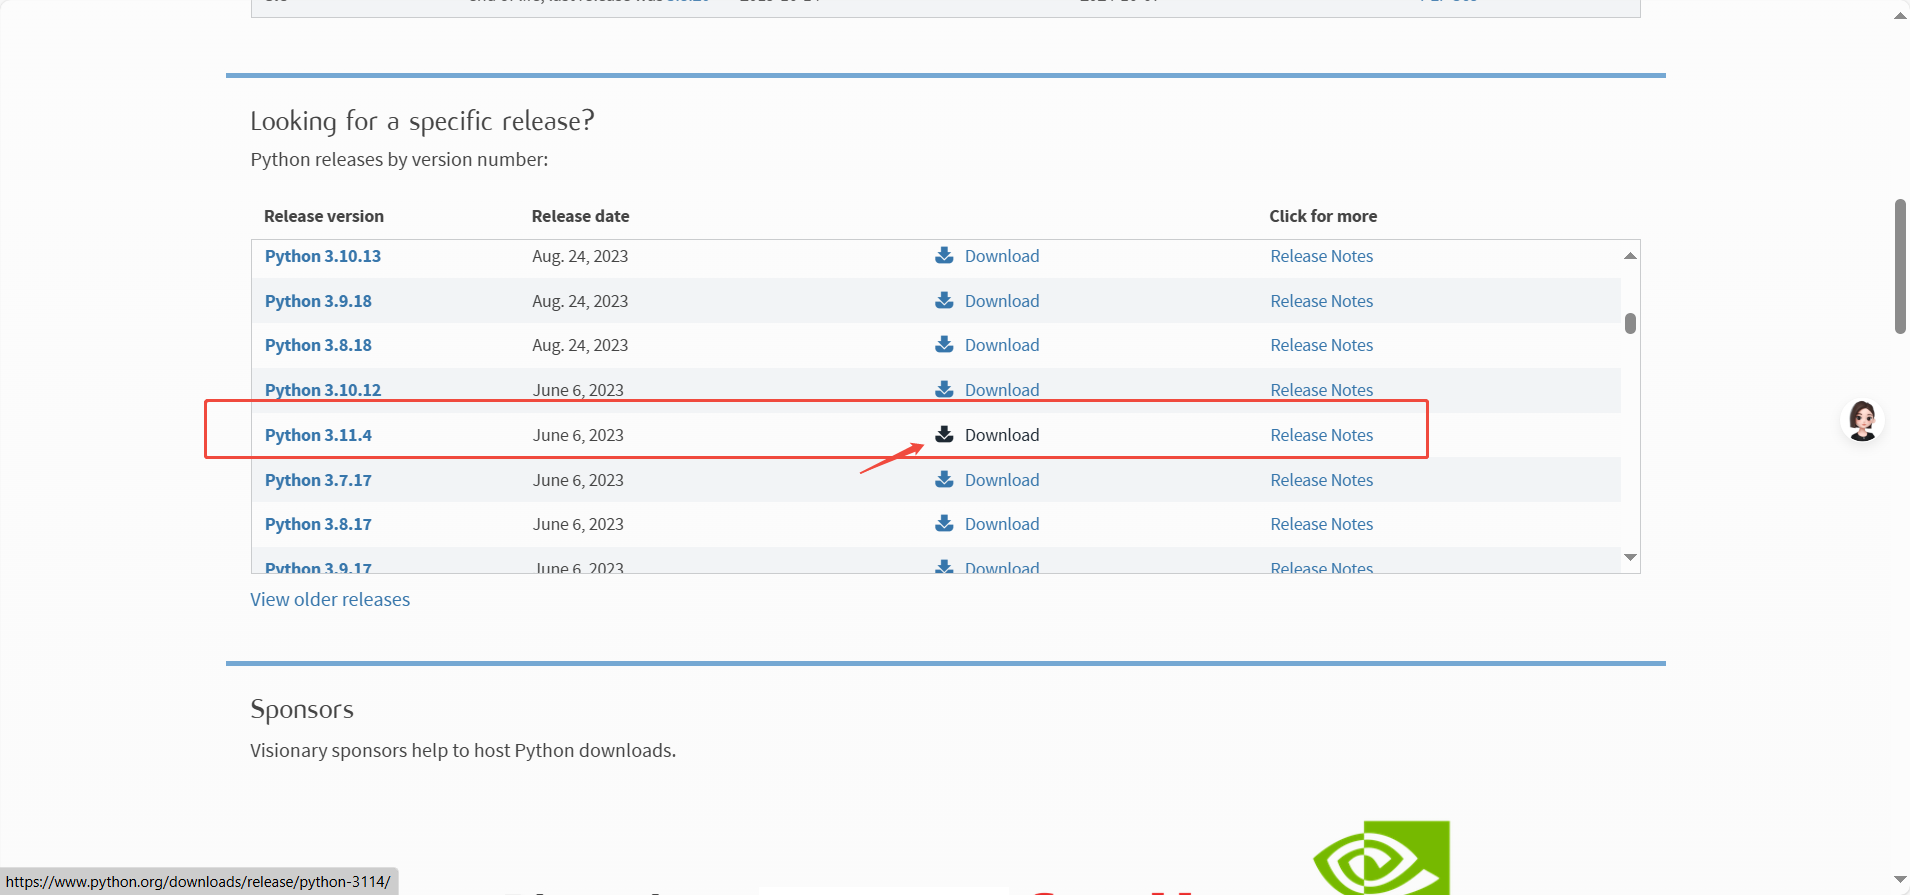View Release Notes for Python 3.8.17
1910x895 pixels.
pyautogui.click(x=1321, y=524)
